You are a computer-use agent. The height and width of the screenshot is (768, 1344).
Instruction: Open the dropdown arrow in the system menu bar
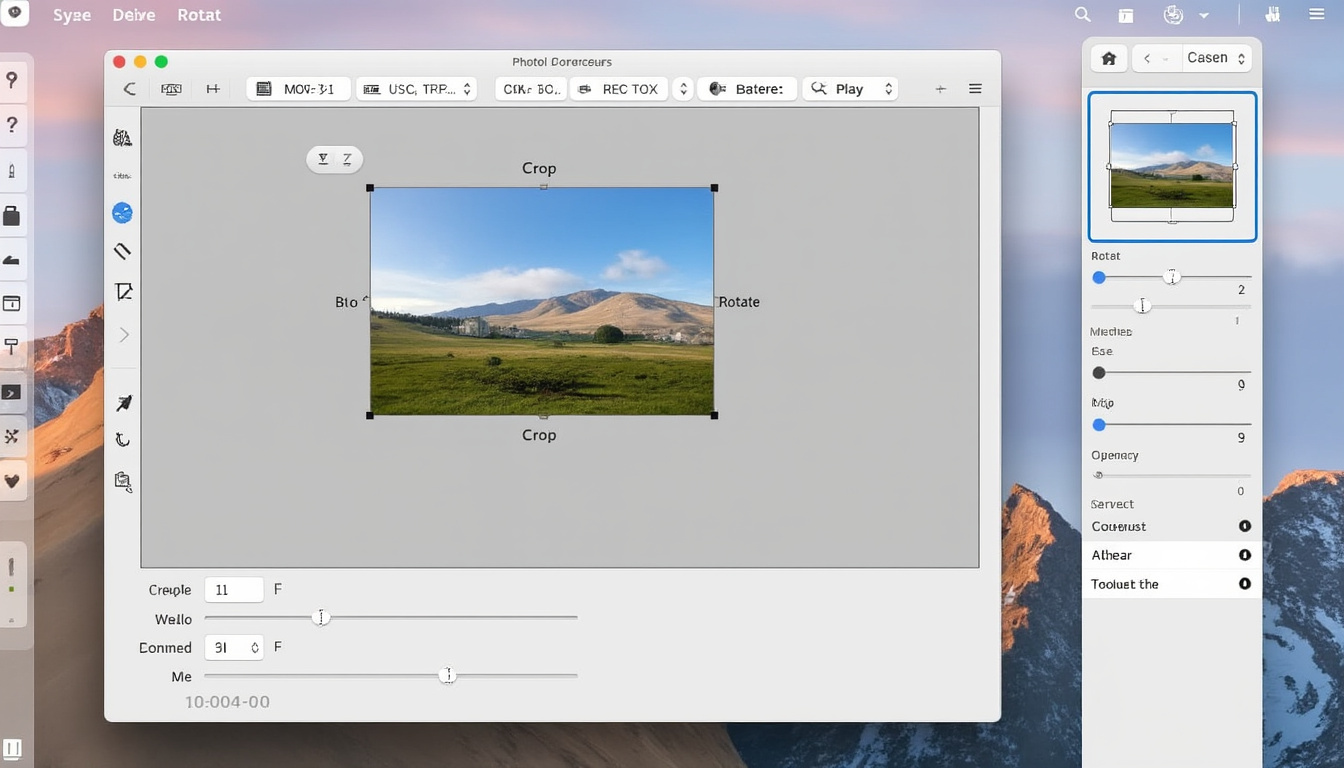click(1204, 15)
